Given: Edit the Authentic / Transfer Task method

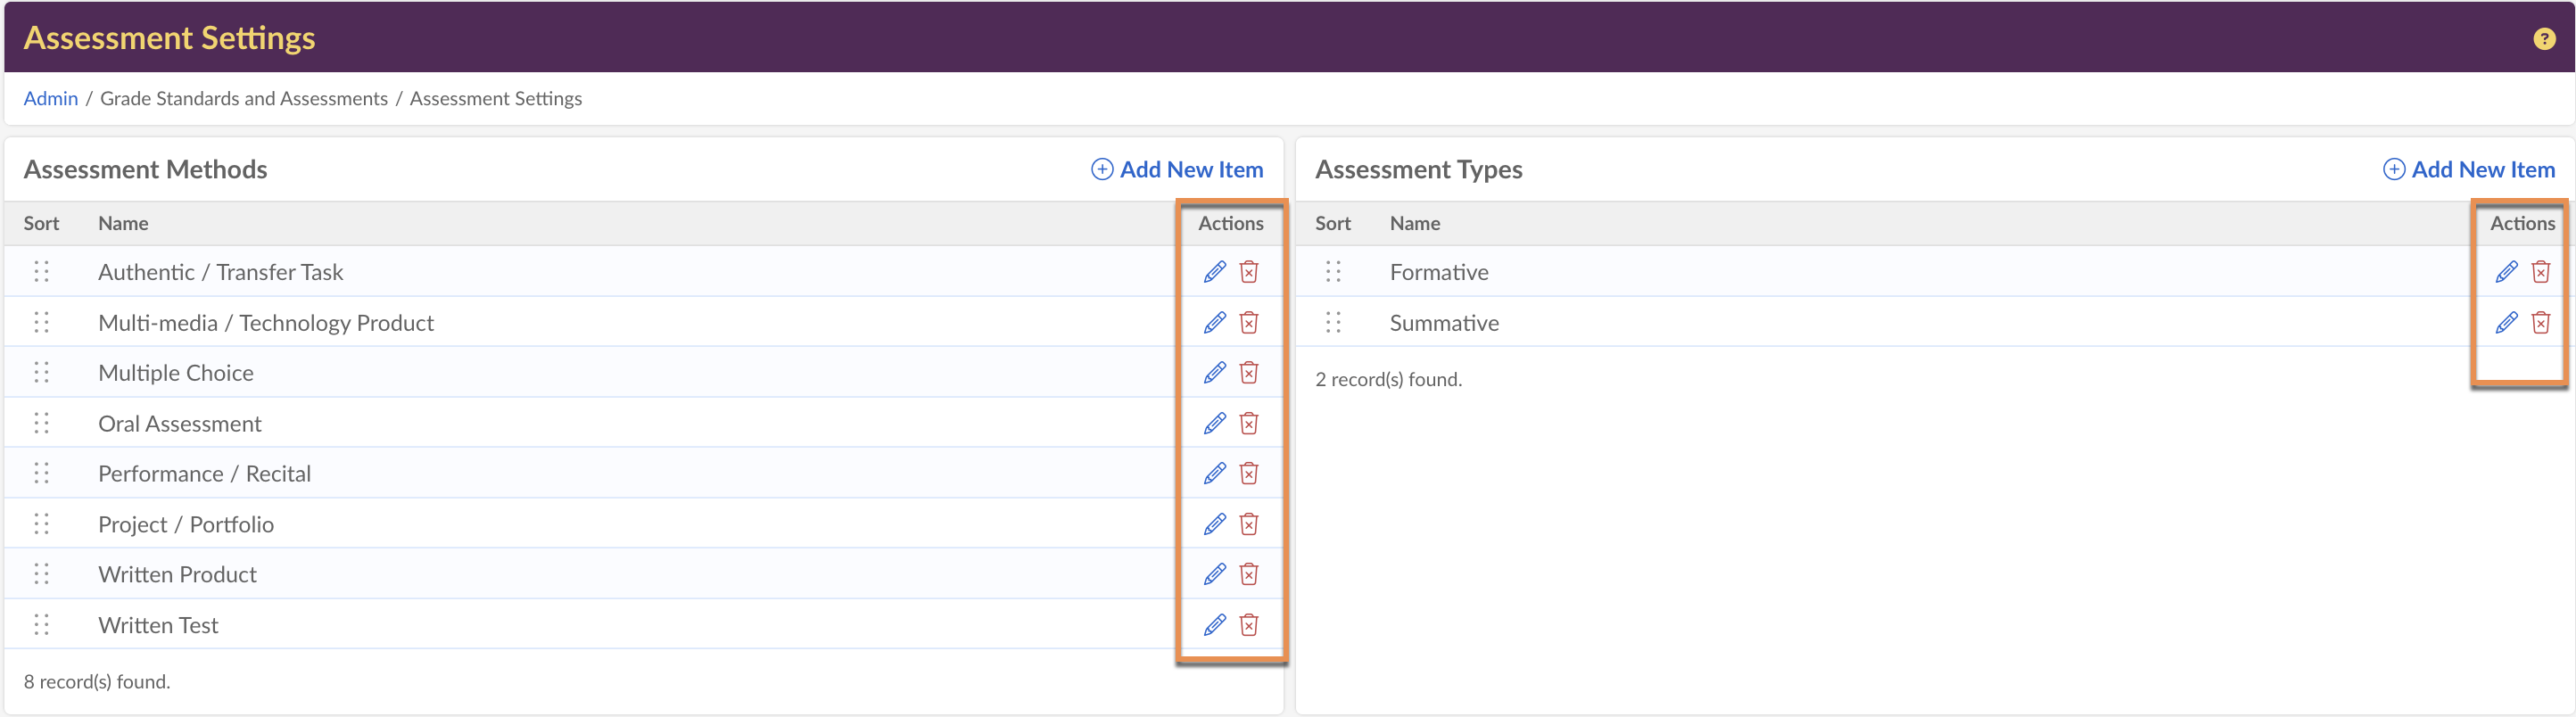Looking at the screenshot, I should [1214, 272].
